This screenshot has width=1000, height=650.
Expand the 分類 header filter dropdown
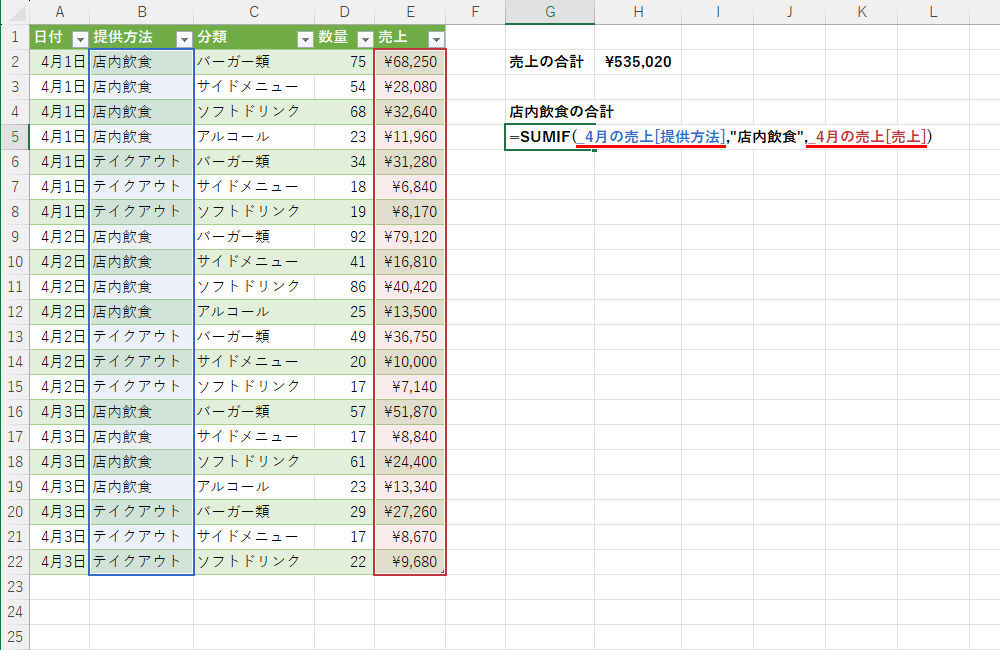305,38
